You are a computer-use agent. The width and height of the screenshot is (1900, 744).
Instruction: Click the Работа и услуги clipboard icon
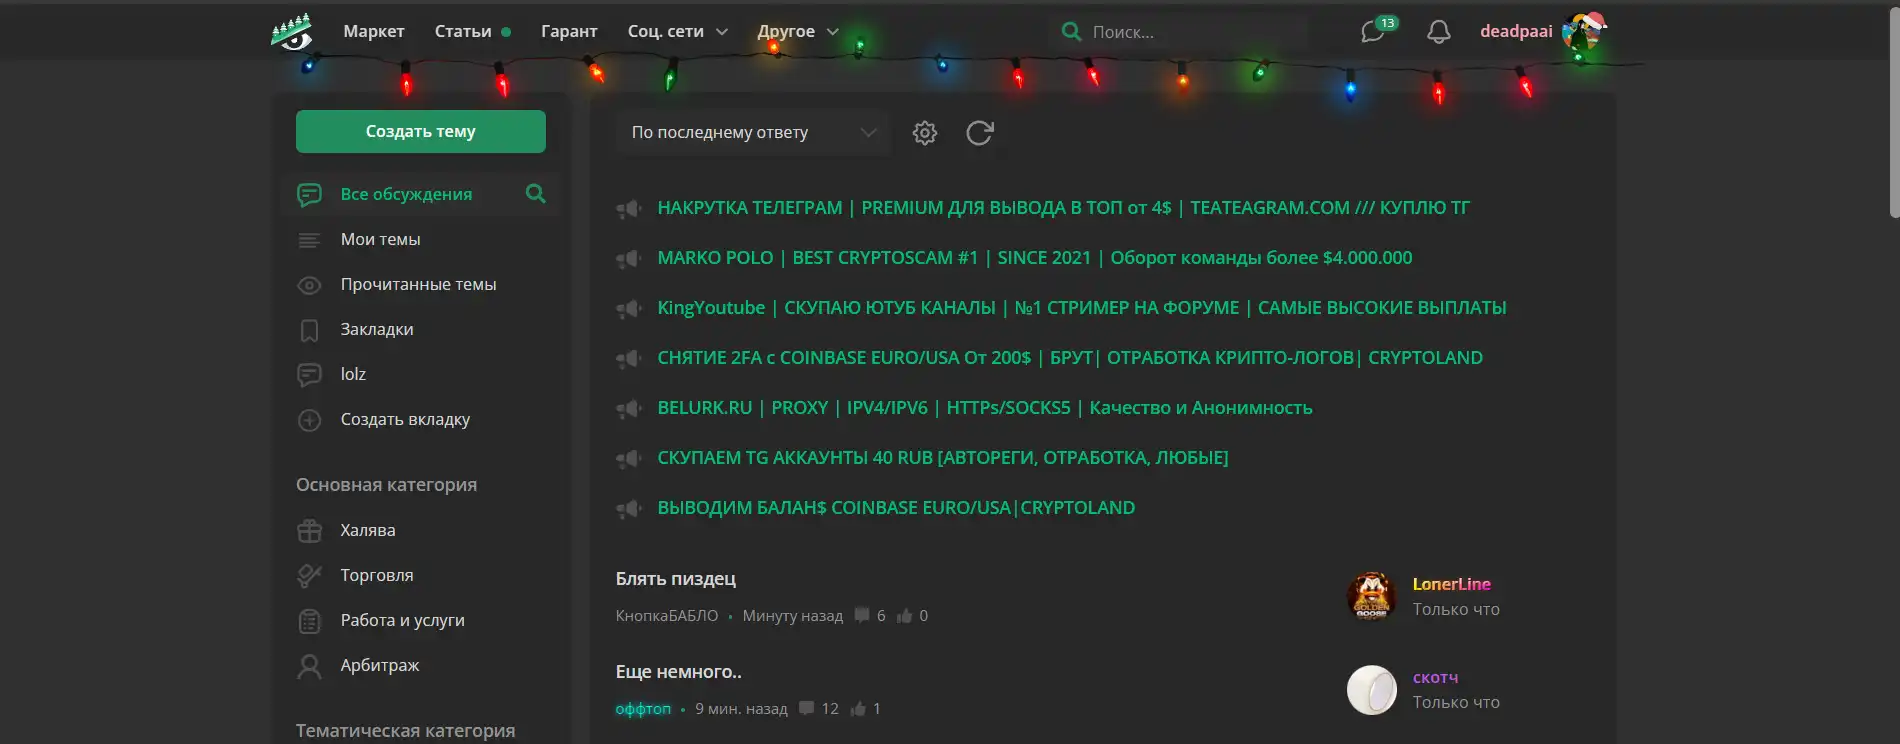point(310,621)
